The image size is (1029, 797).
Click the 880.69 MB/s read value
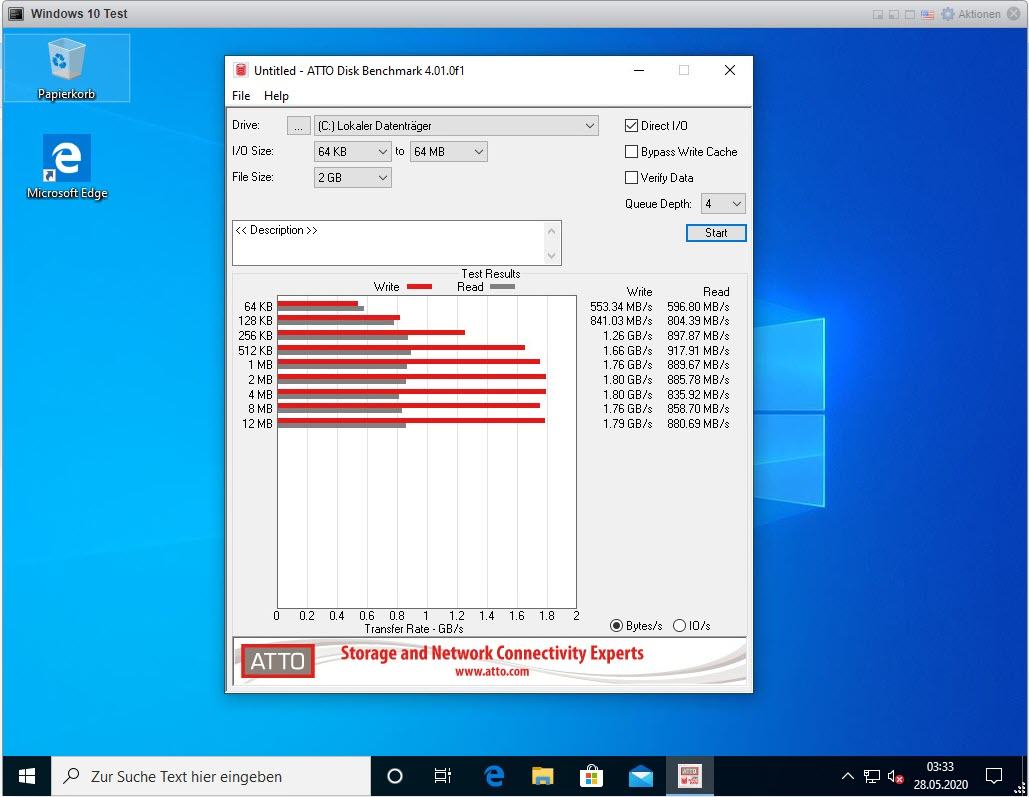coord(698,423)
